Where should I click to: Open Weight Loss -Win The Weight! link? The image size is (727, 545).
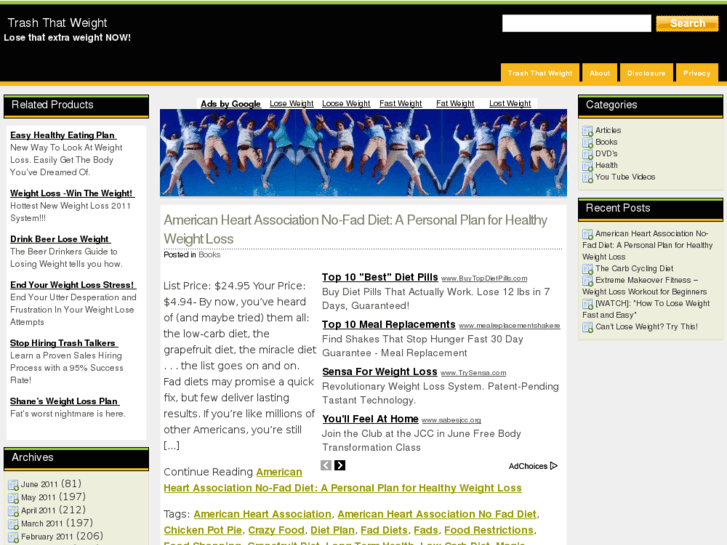72,193
